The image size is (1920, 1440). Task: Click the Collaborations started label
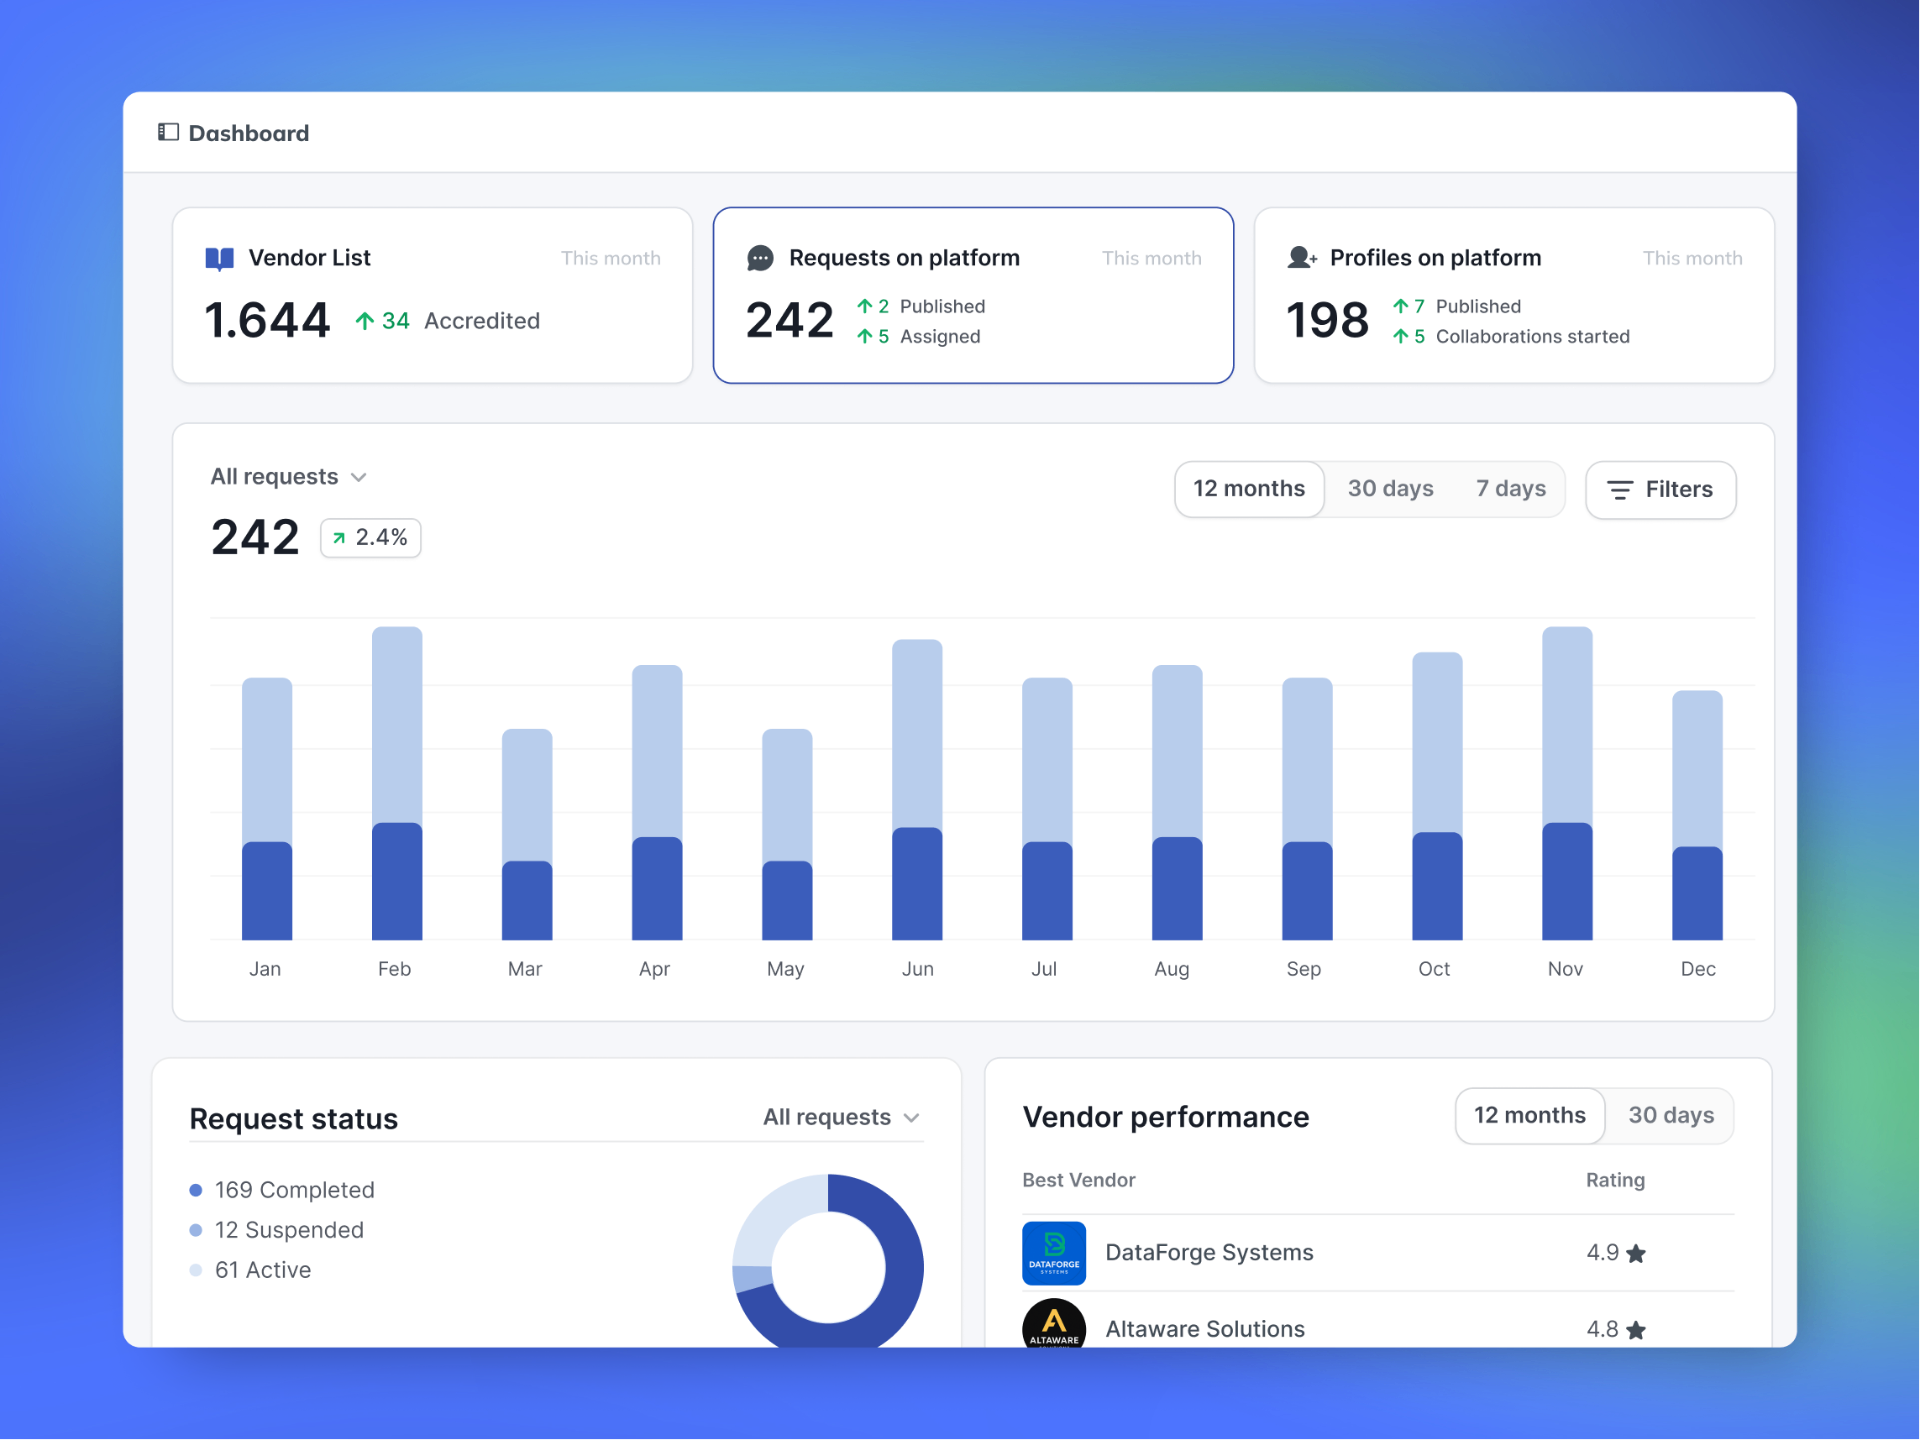pyautogui.click(x=1532, y=337)
